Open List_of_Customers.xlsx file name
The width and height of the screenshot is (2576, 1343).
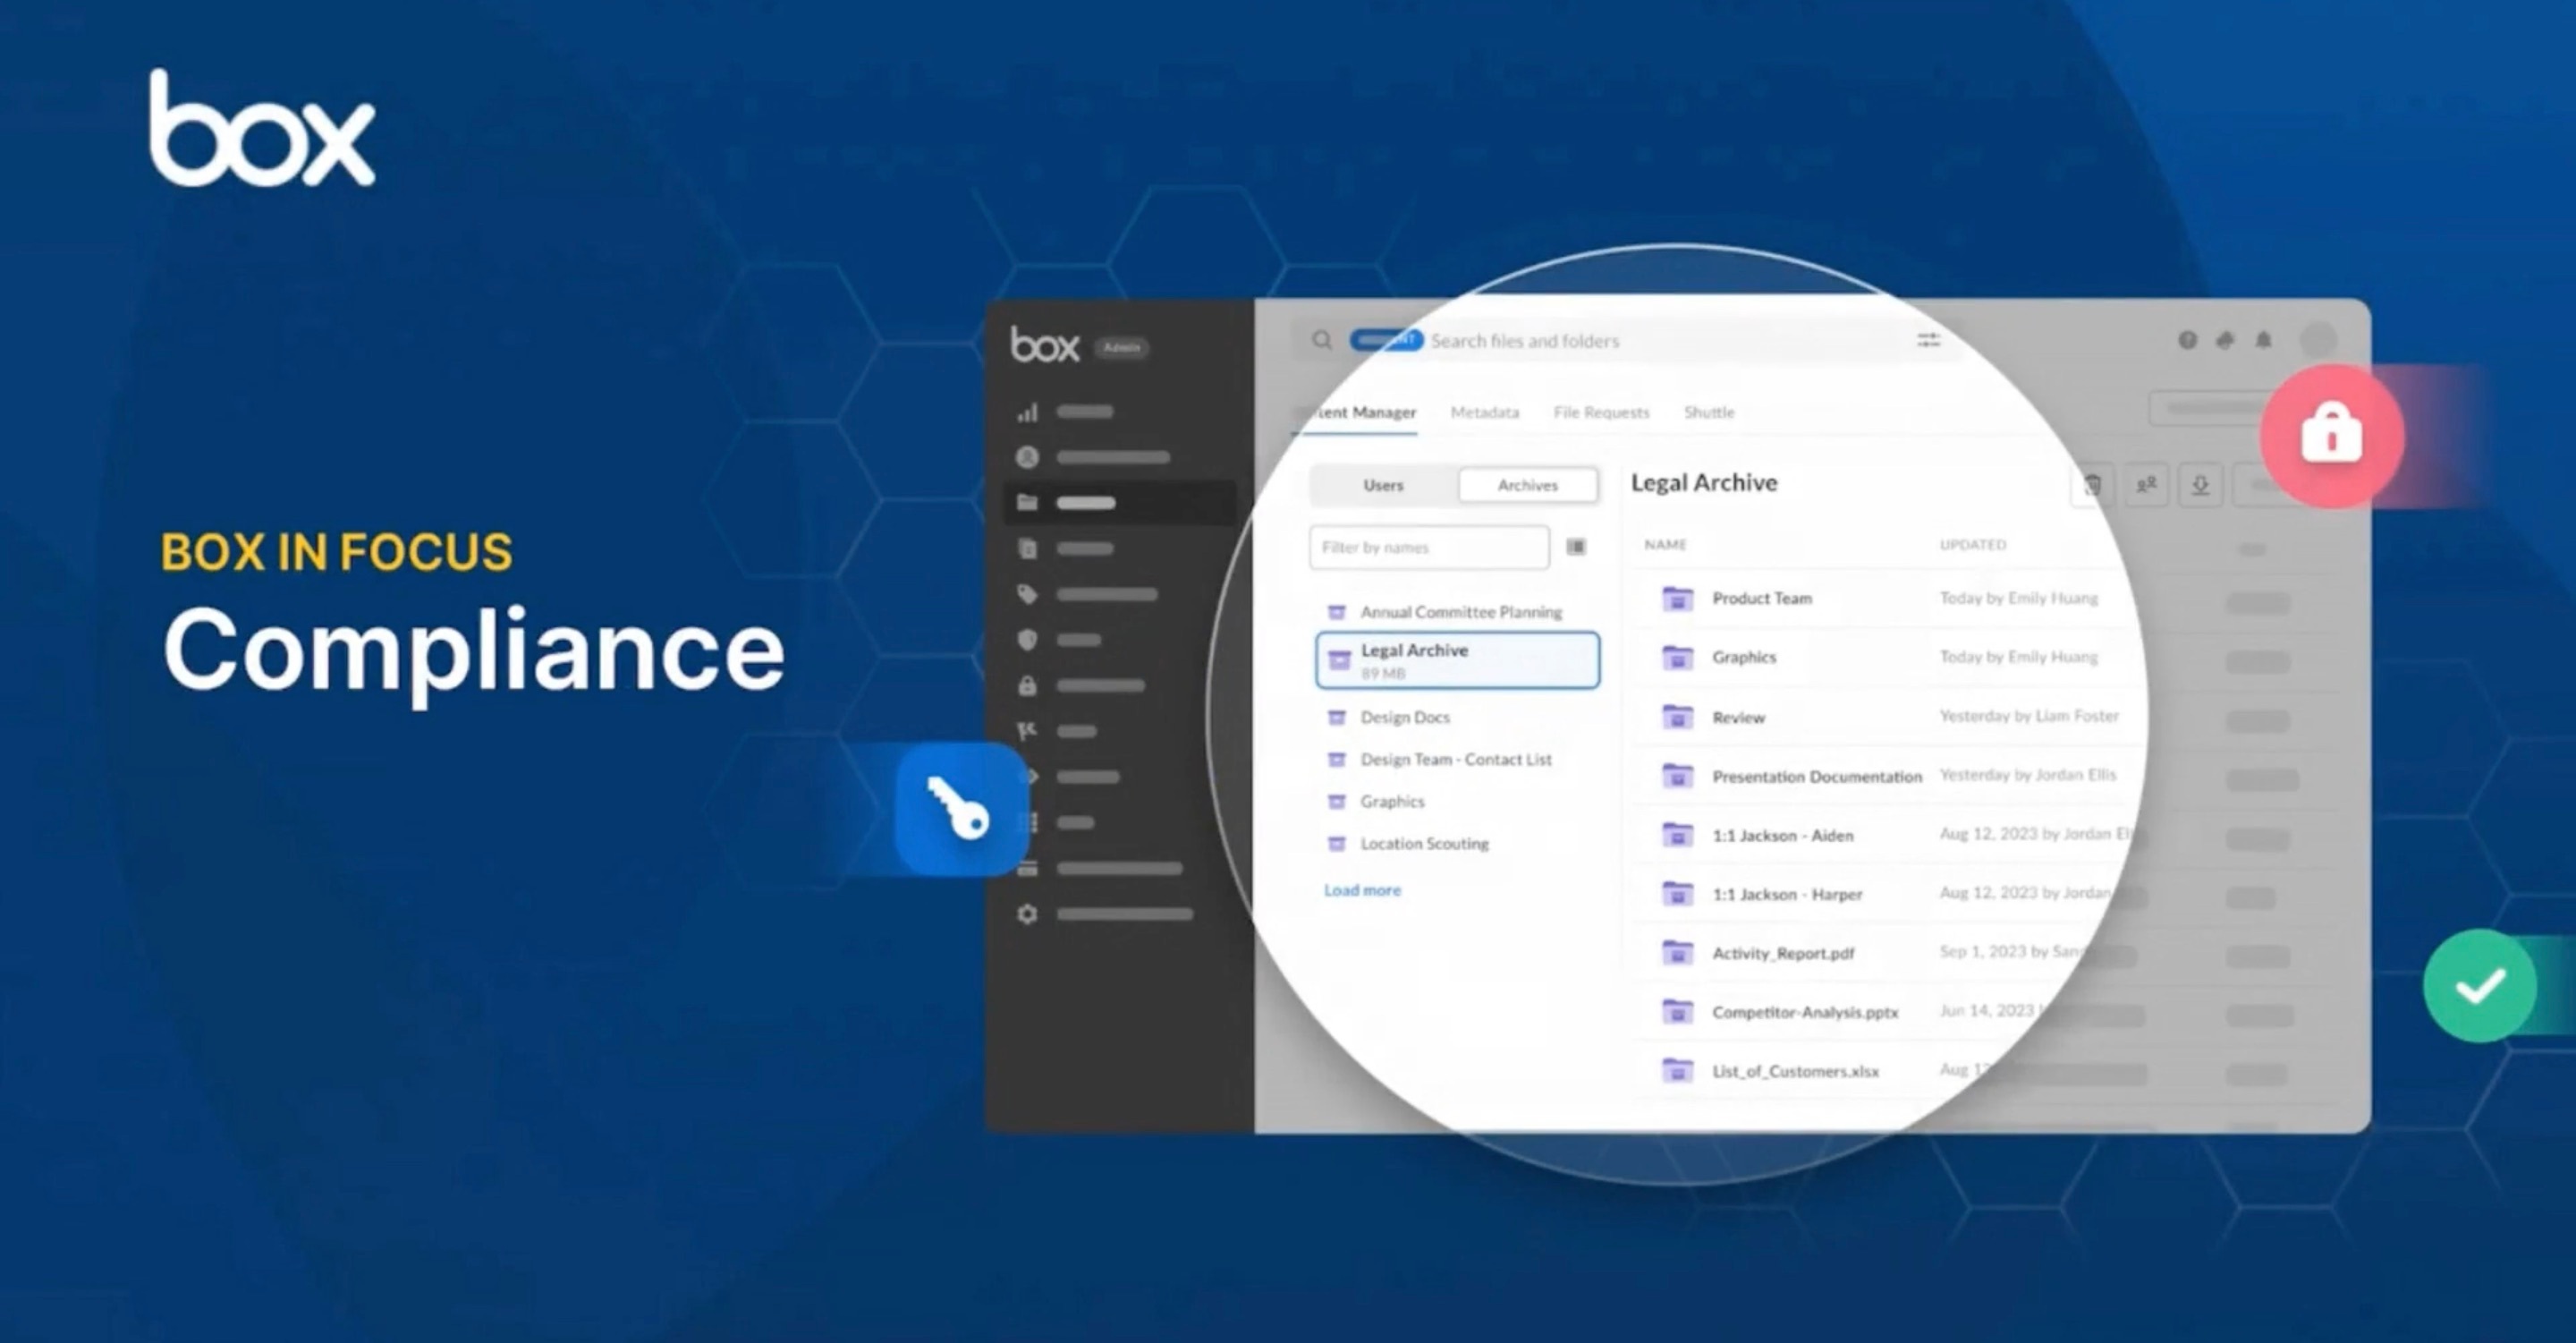(1795, 1071)
